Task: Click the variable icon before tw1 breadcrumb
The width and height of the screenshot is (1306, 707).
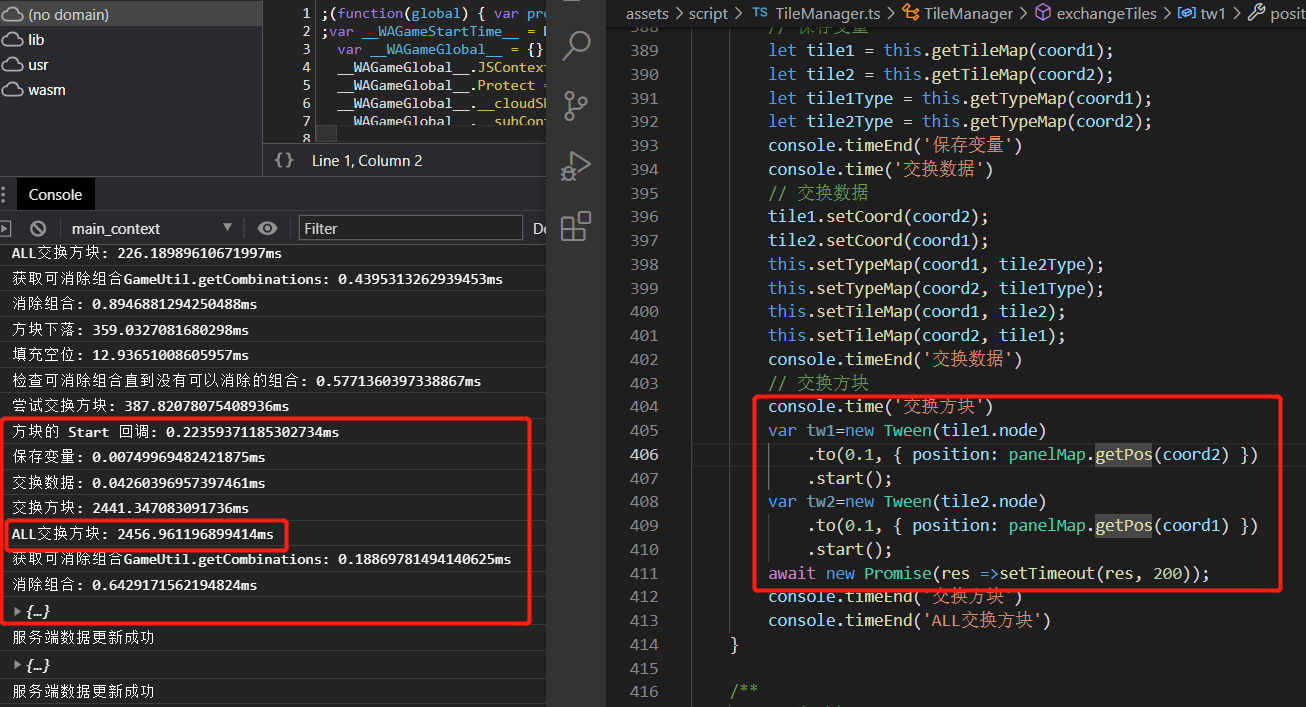Action: pos(1186,13)
